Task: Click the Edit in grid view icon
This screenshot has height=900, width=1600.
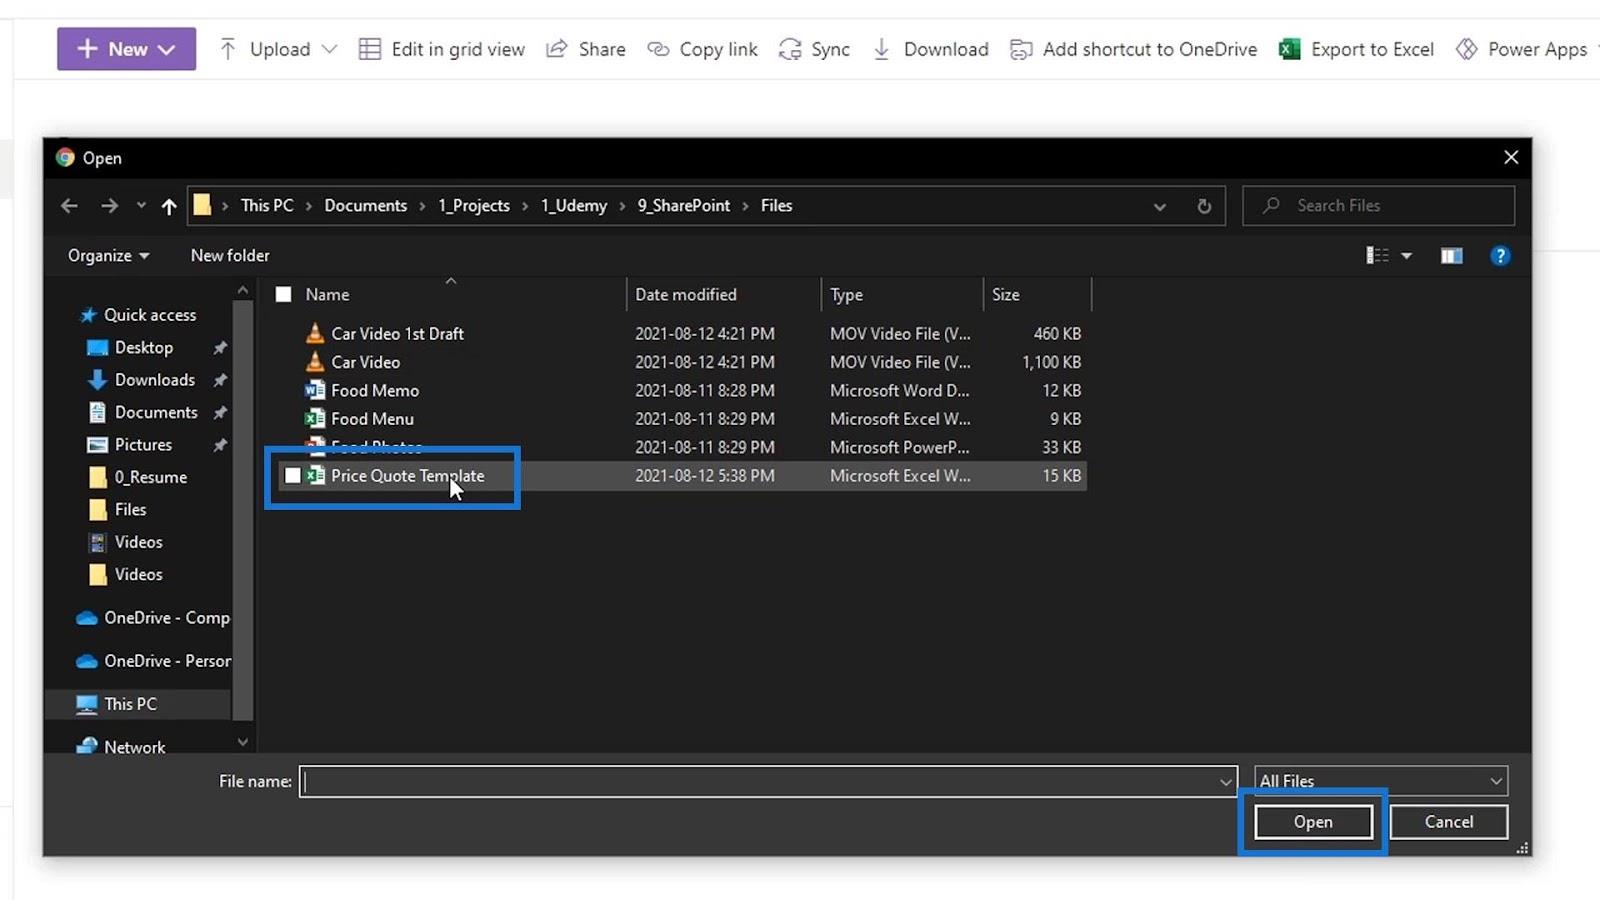Action: click(x=370, y=49)
